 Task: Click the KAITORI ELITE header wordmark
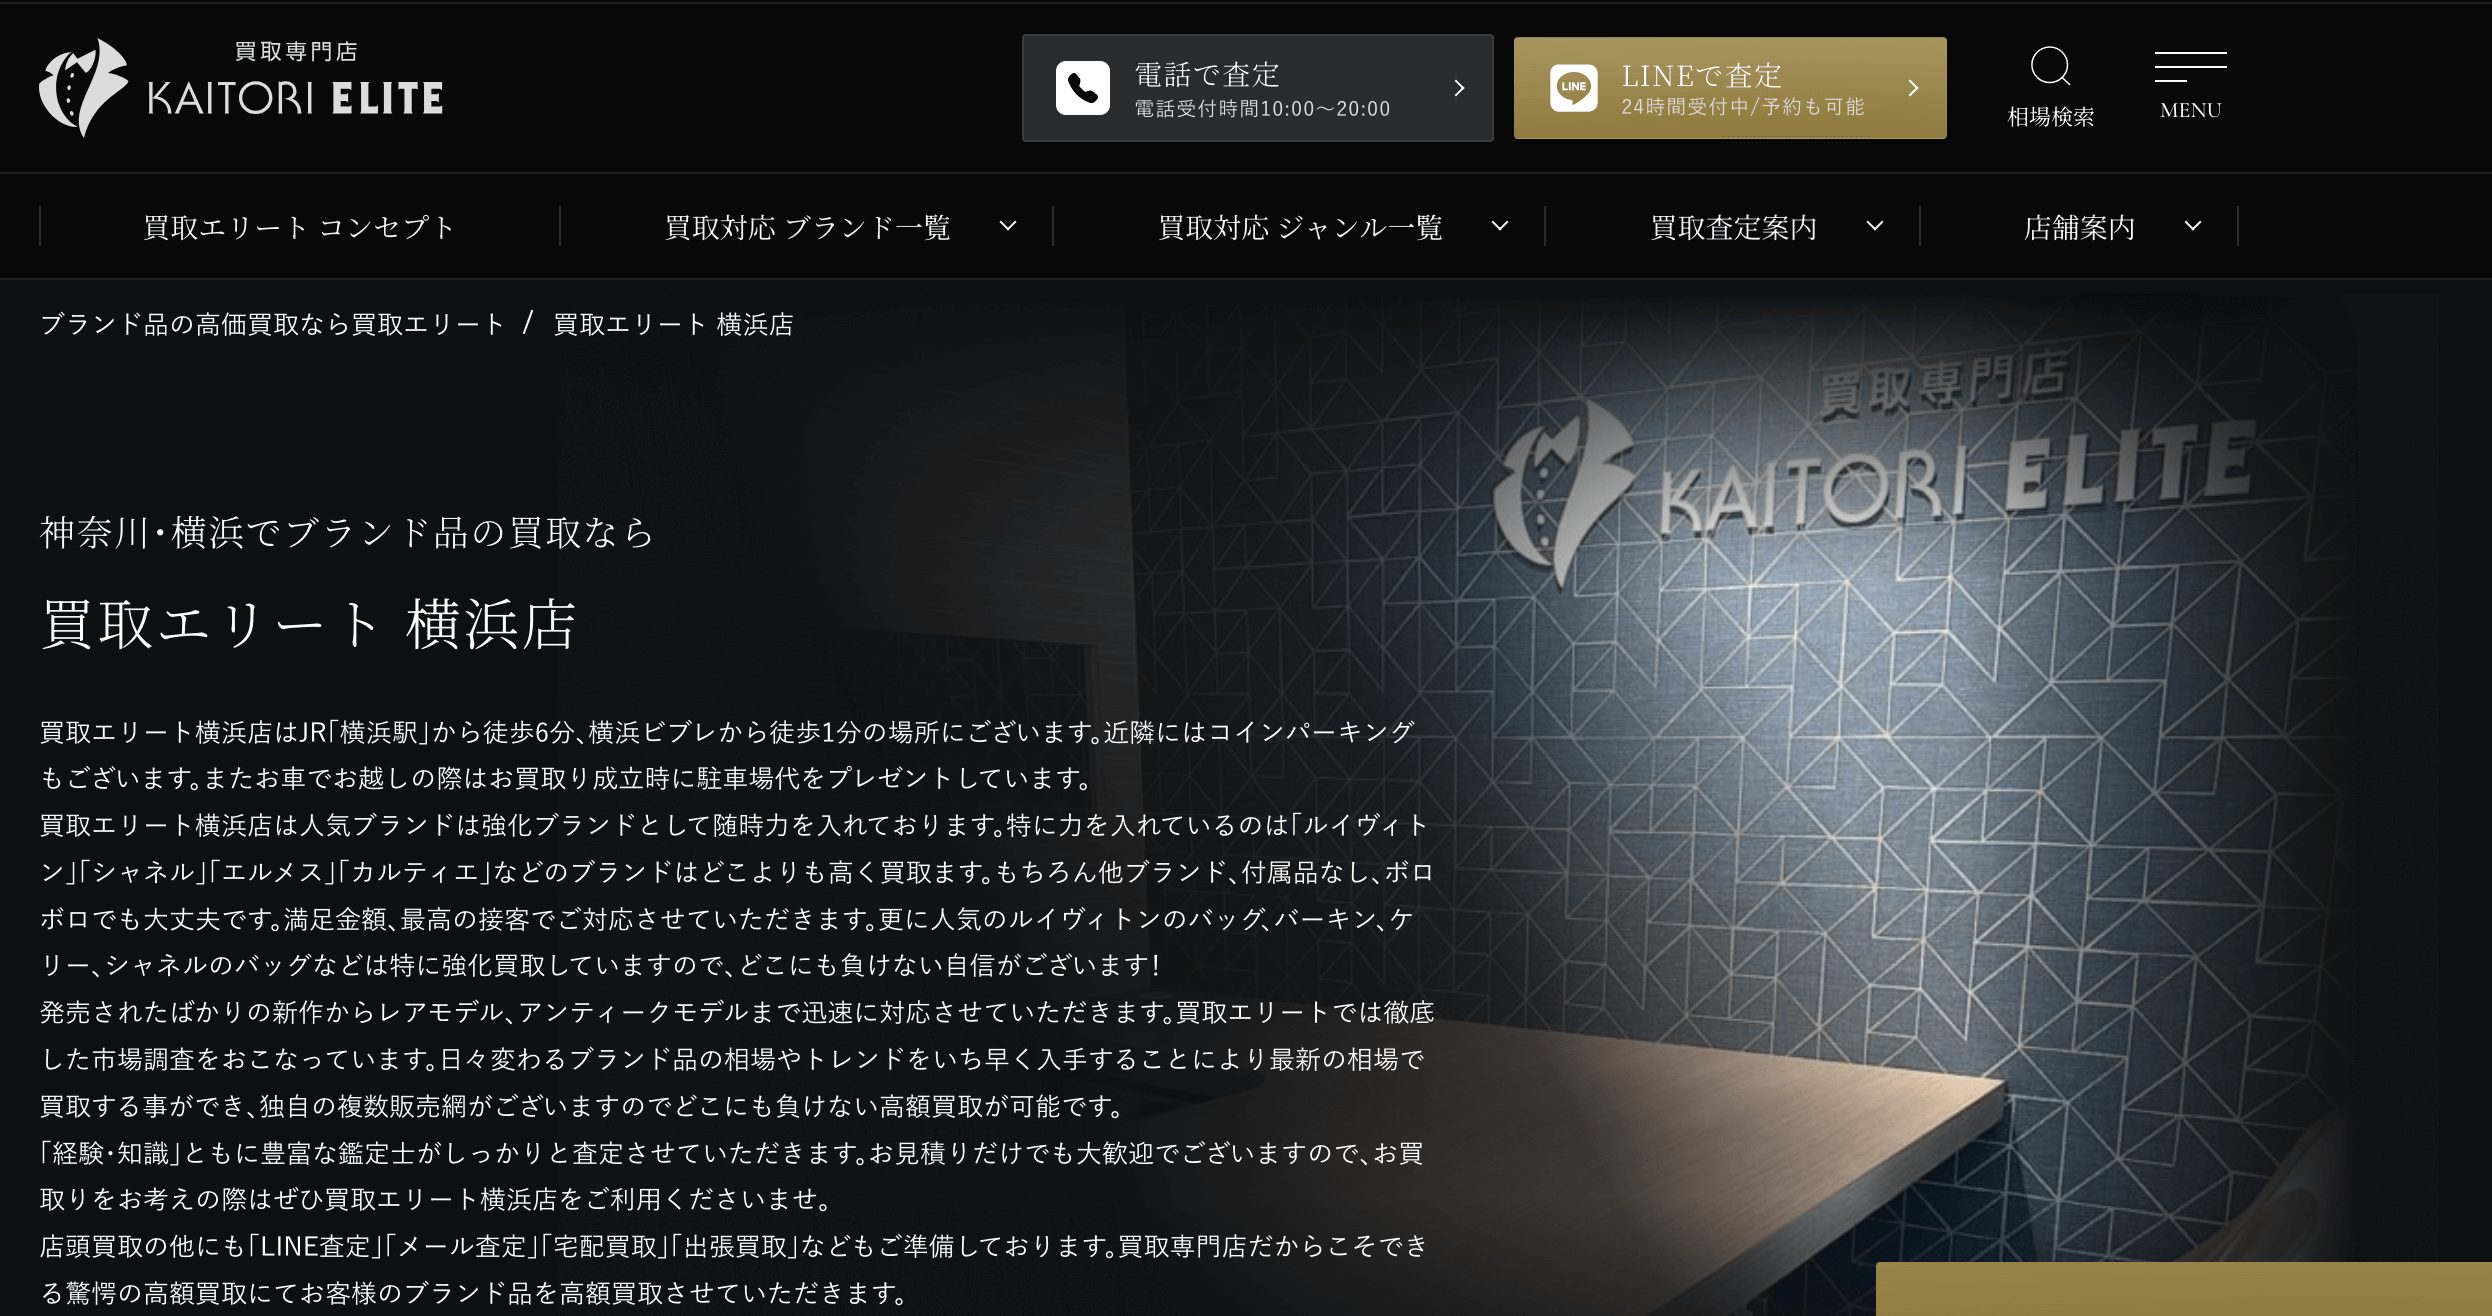[295, 98]
